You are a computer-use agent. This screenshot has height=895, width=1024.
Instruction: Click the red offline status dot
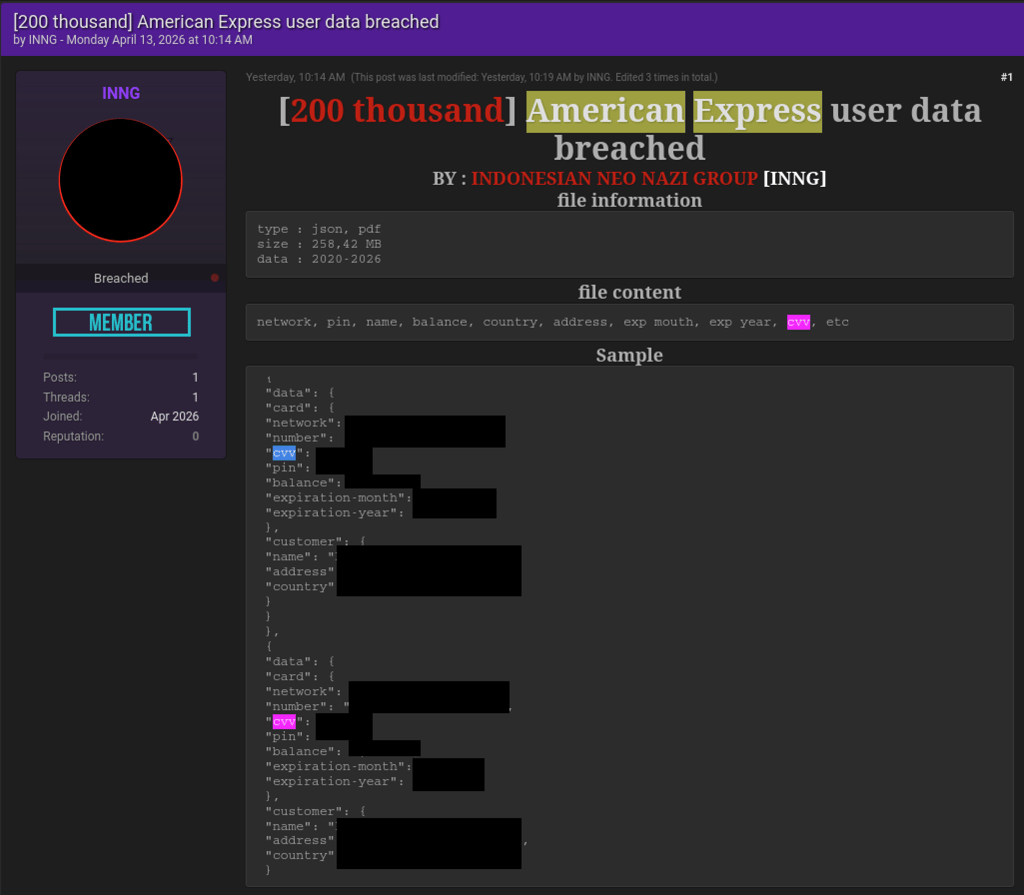215,278
